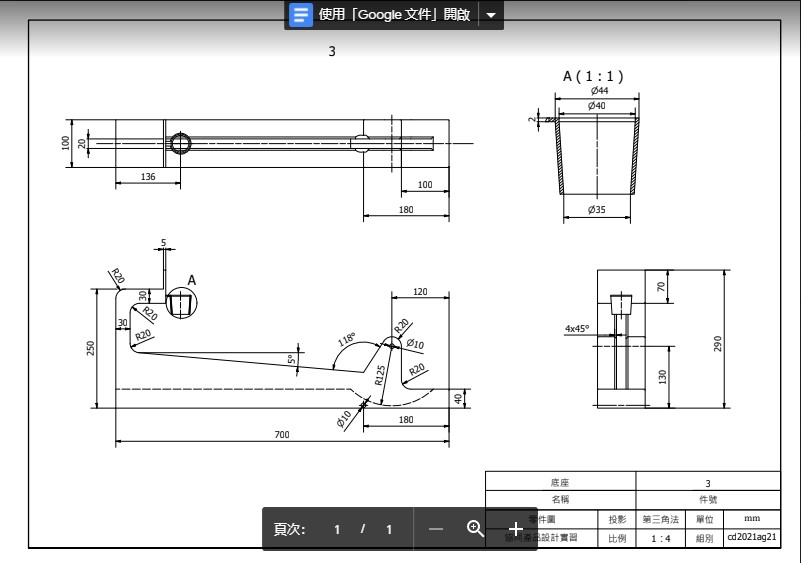
Task: Click the 頁次 page label
Action: (x=290, y=529)
